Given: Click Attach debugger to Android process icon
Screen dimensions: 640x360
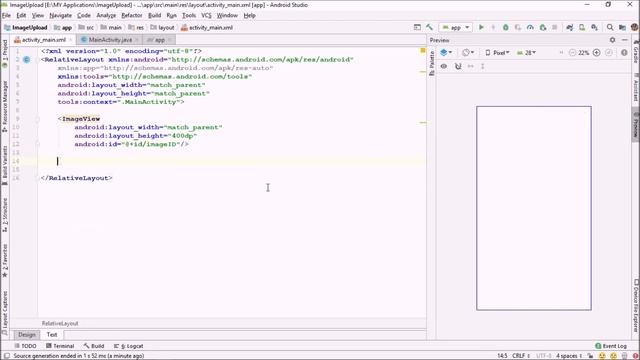Looking at the screenshot, I should [x=542, y=27].
